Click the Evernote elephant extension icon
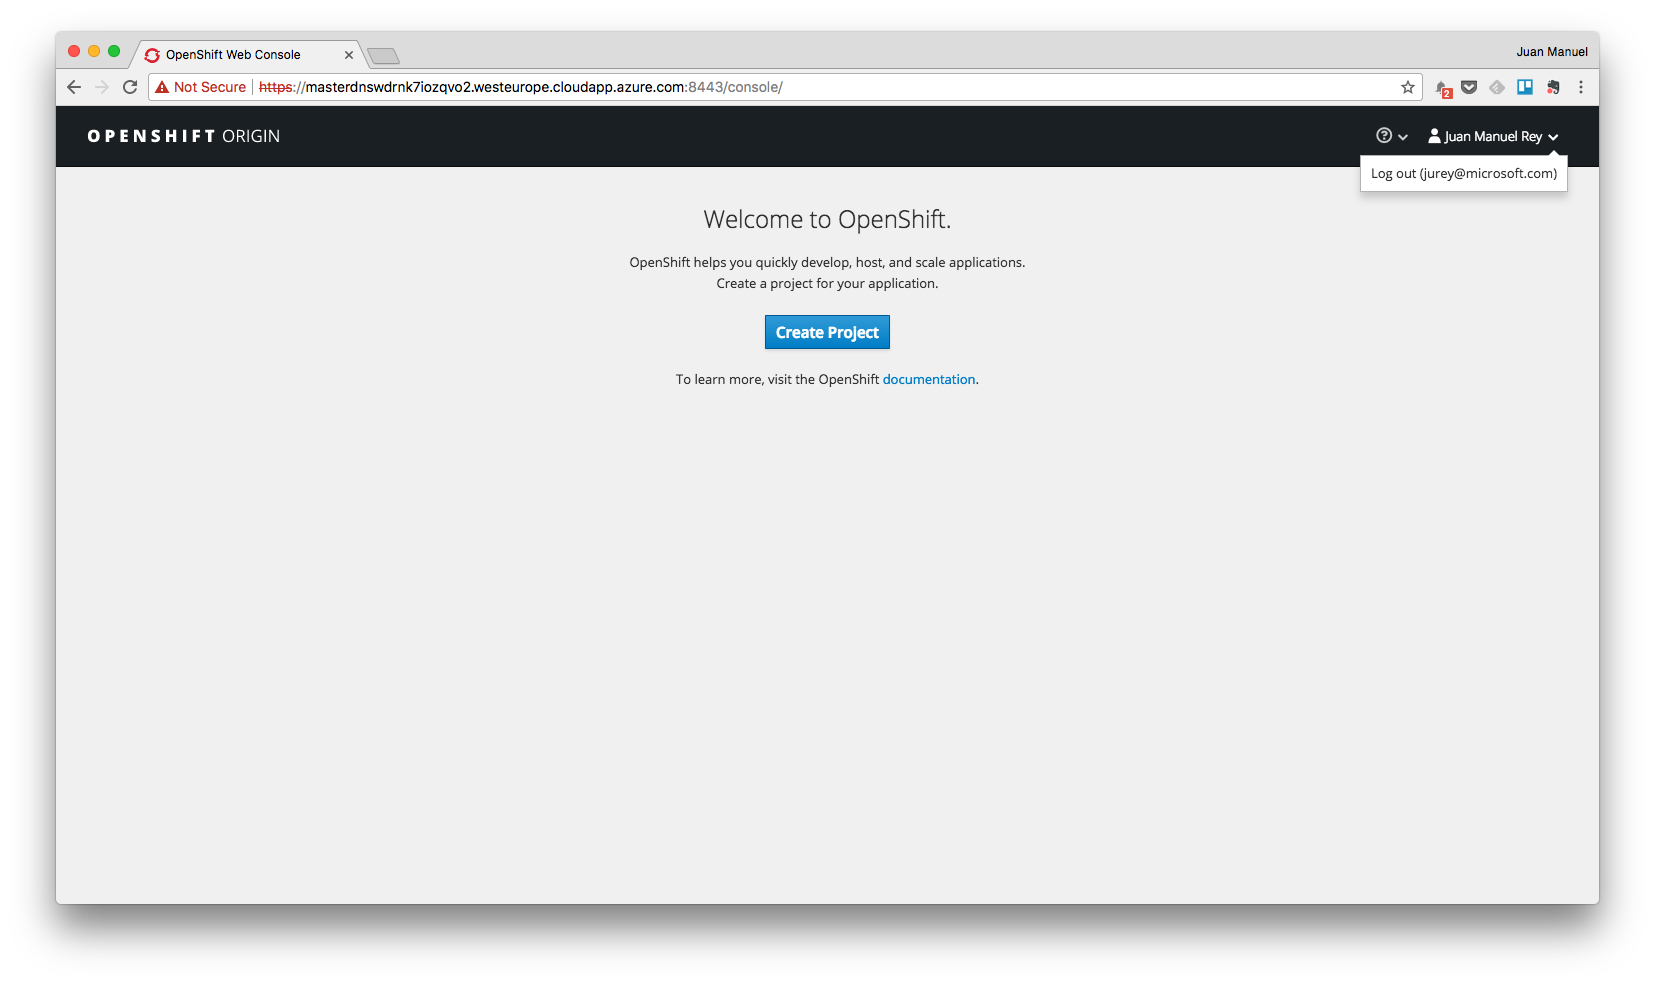Viewport: 1655px width, 984px height. point(1553,87)
